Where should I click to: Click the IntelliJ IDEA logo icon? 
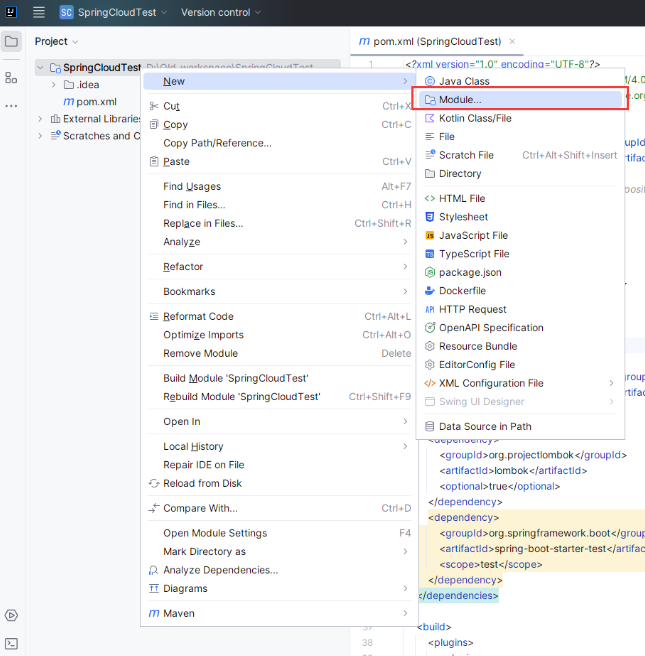point(12,12)
